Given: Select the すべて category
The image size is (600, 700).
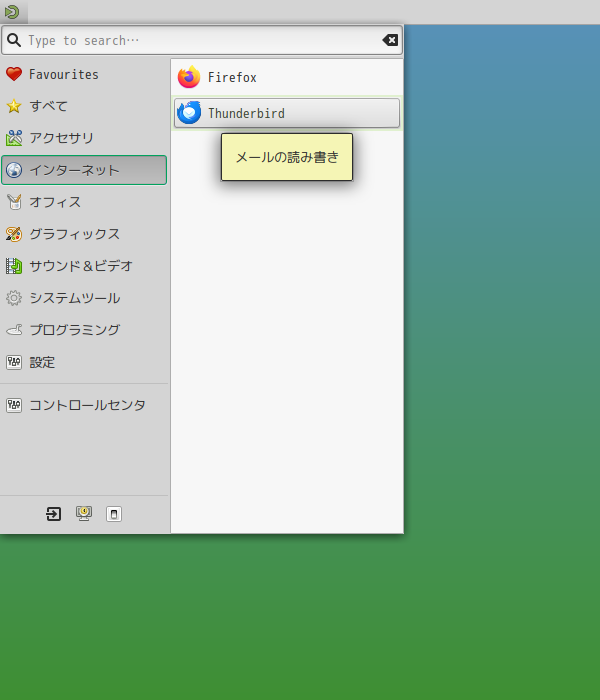Looking at the screenshot, I should [84, 106].
